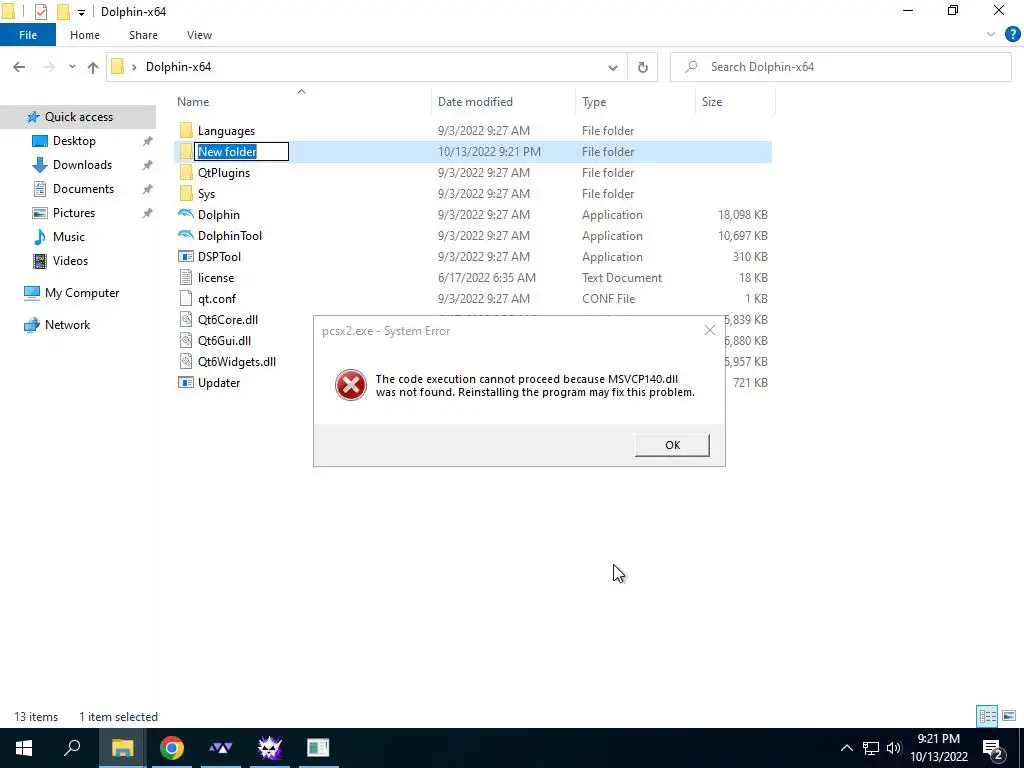Open the address bar history dropdown
Viewport: 1024px width, 768px height.
coord(613,67)
